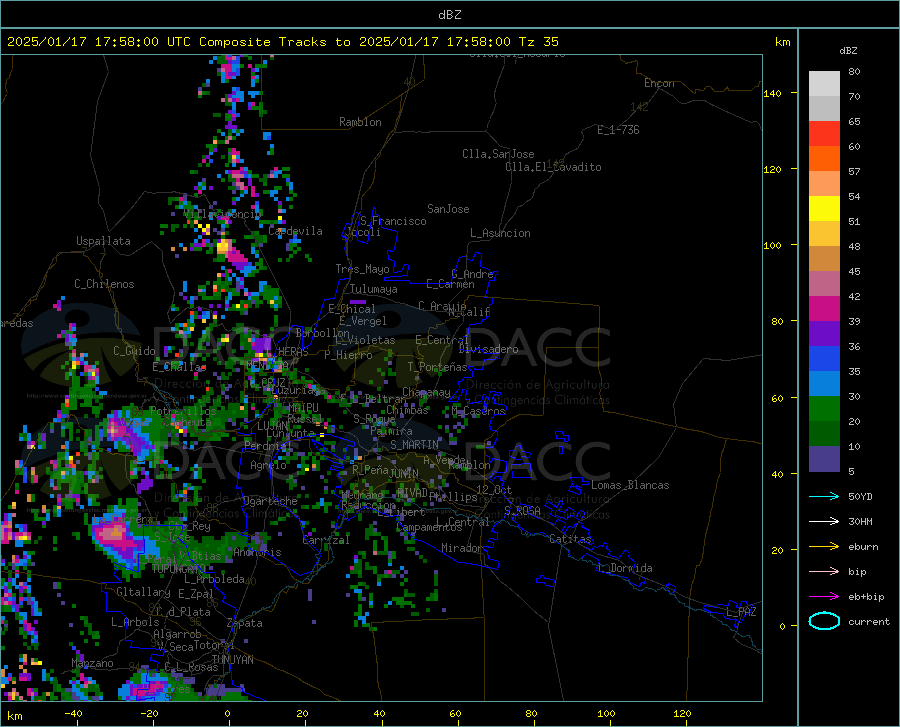
Task: Select the green 30 dBZ legend swatch
Action: tap(824, 409)
